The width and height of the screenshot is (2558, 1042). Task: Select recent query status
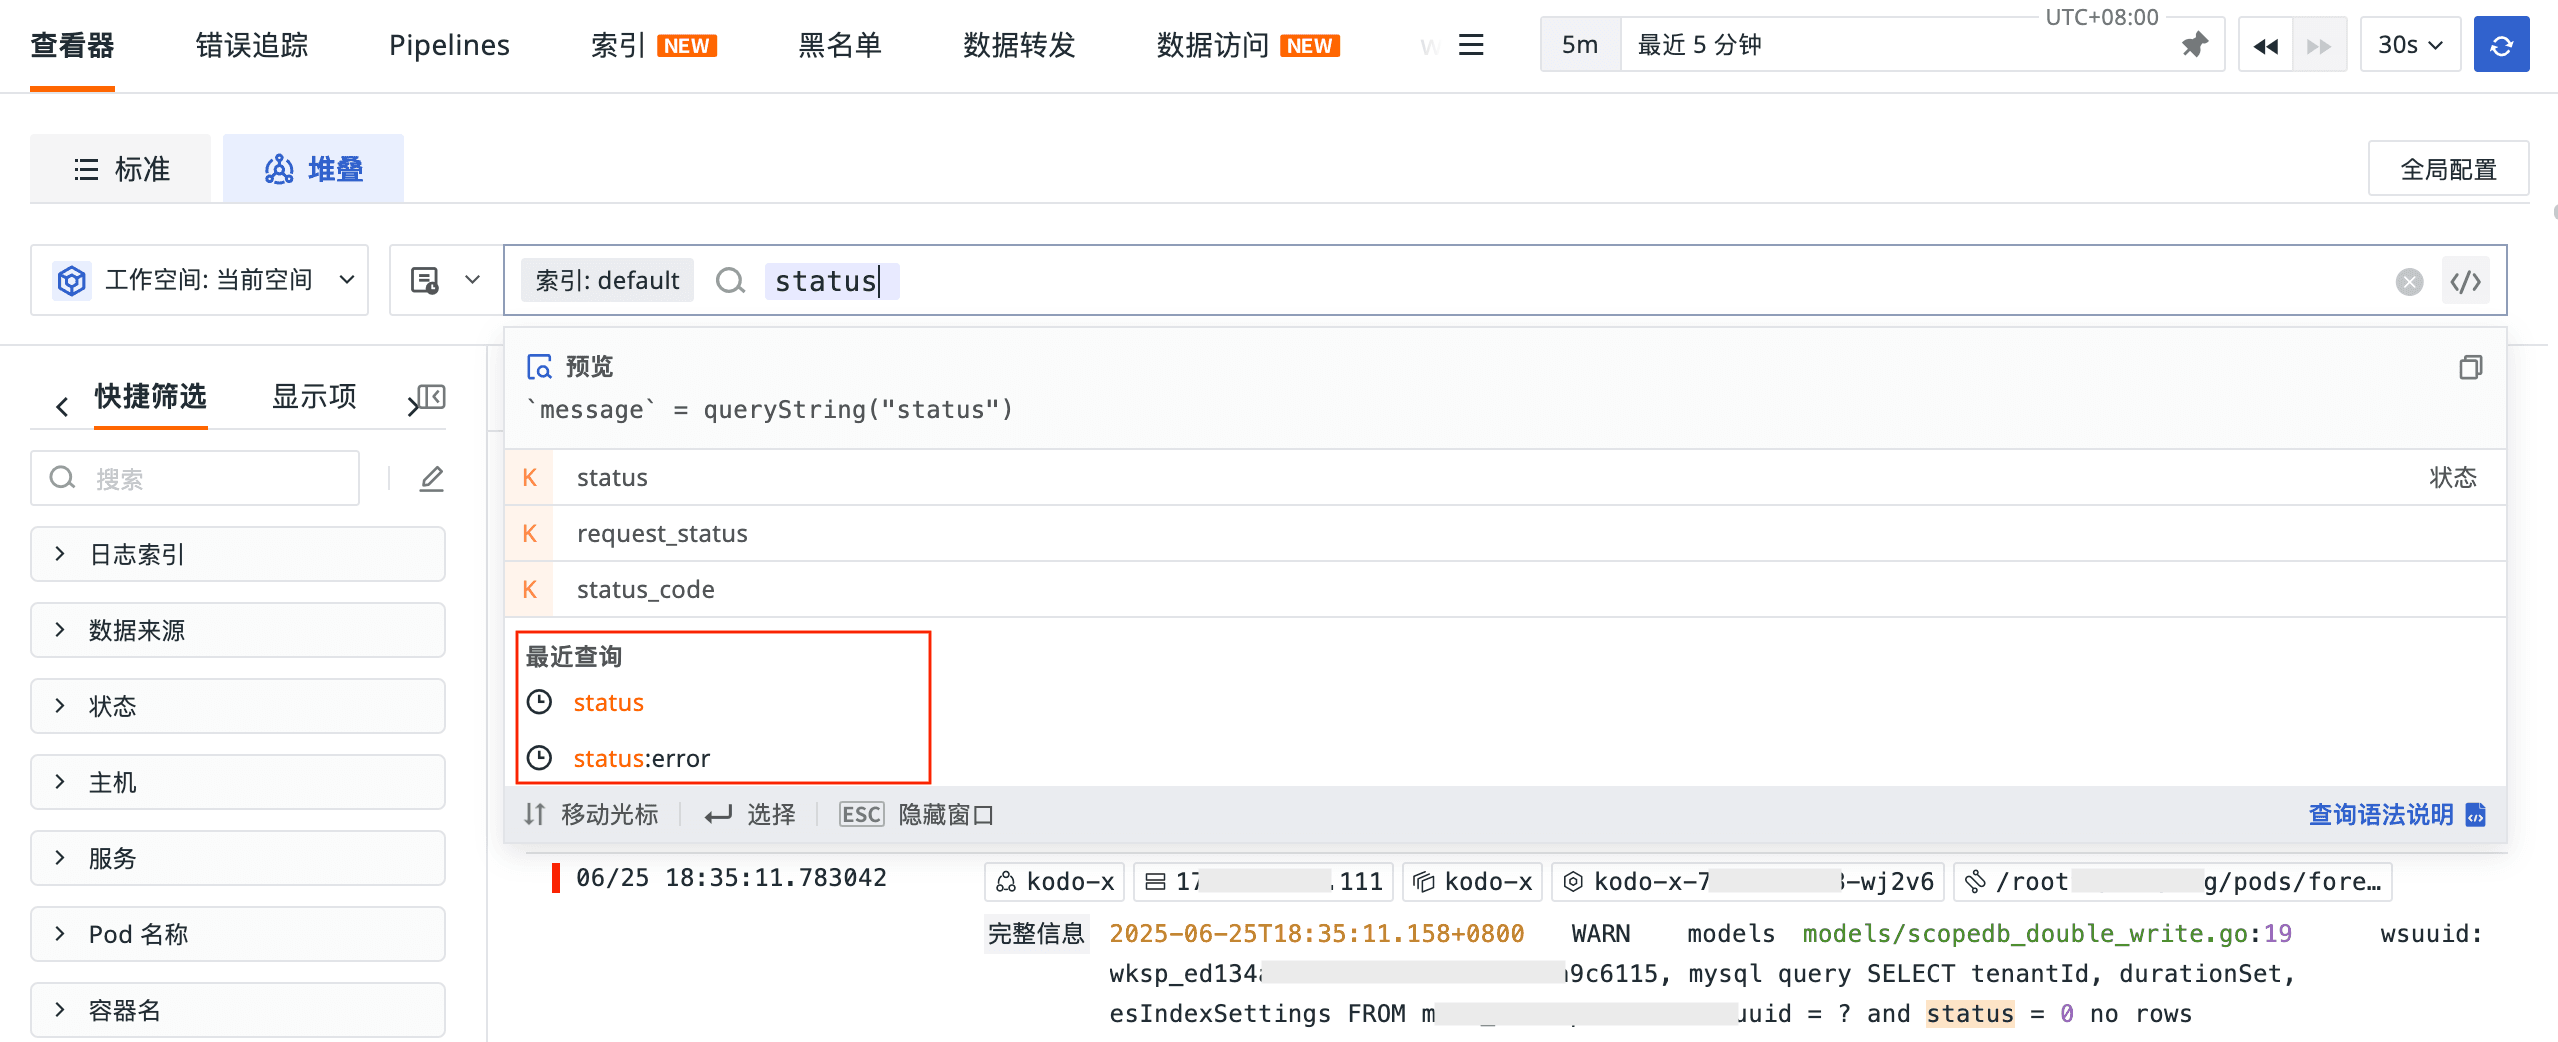(x=608, y=703)
